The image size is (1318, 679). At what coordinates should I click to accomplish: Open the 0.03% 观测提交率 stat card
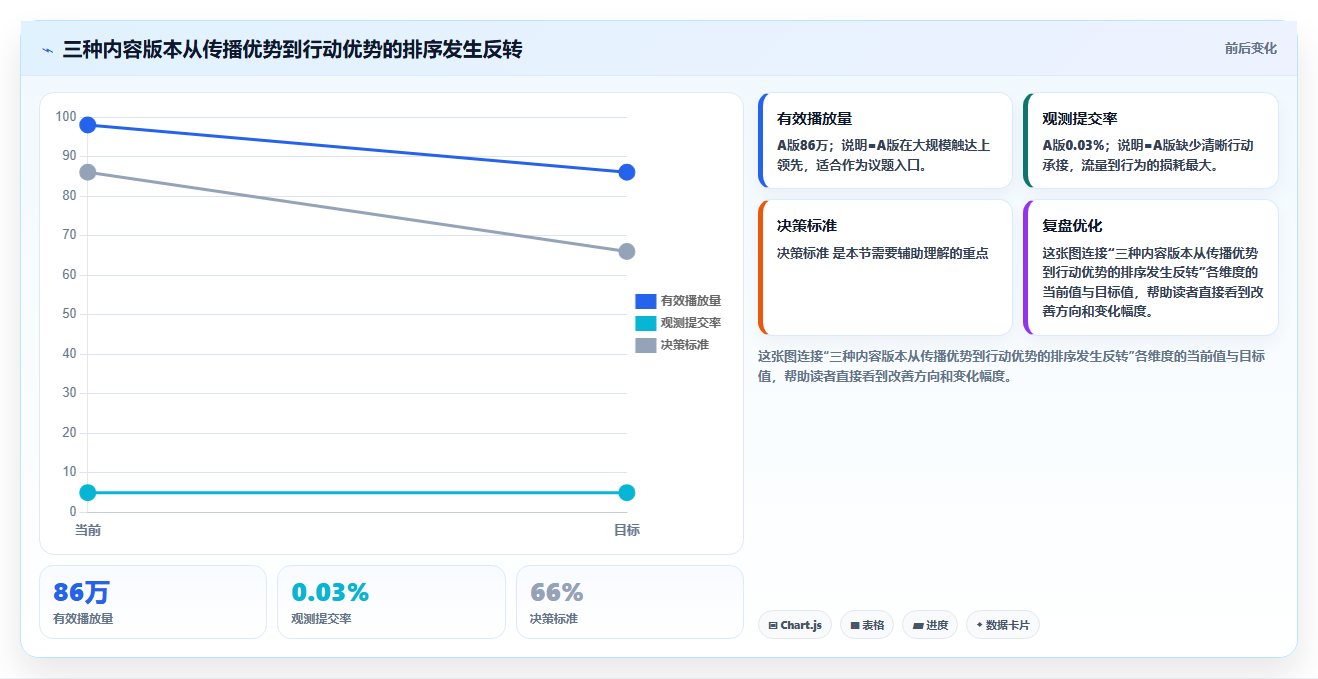point(391,602)
